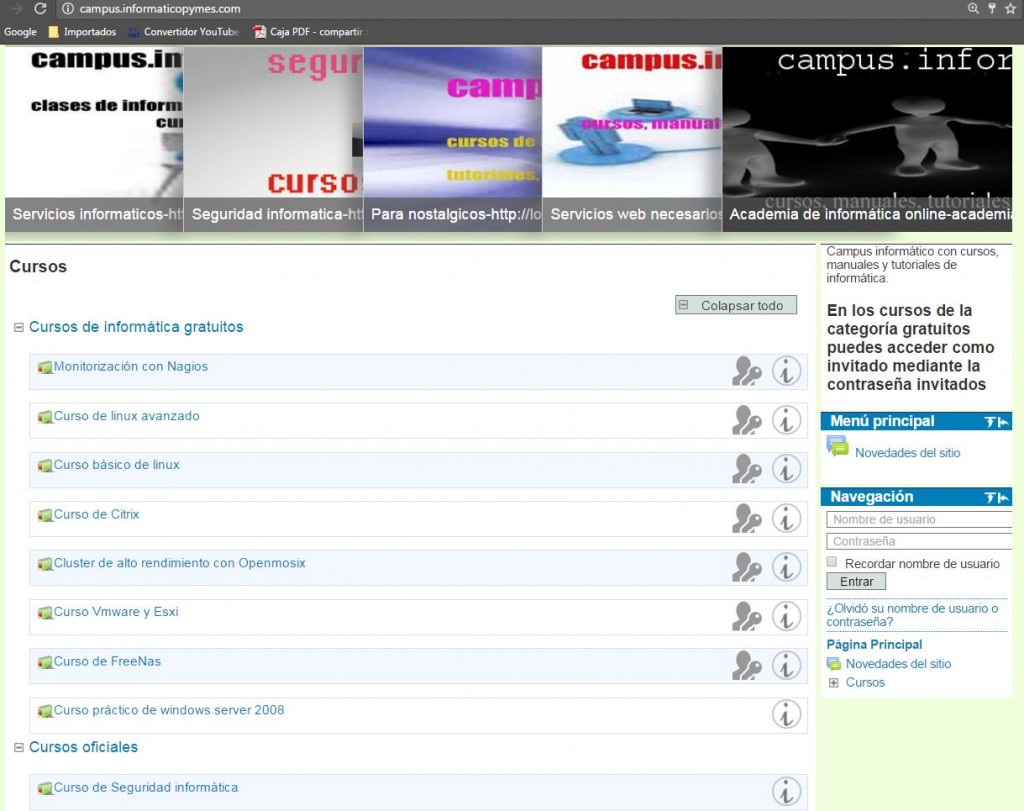Open the Curso de Citrix link

(97, 515)
